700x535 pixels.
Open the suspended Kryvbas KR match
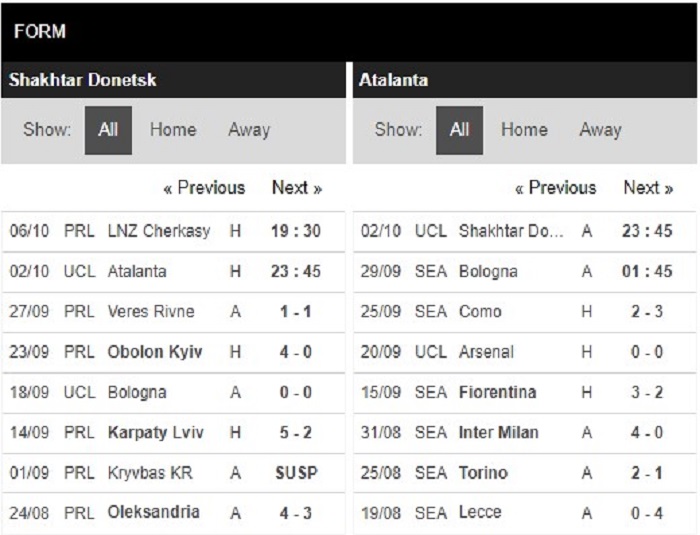[x=173, y=473]
